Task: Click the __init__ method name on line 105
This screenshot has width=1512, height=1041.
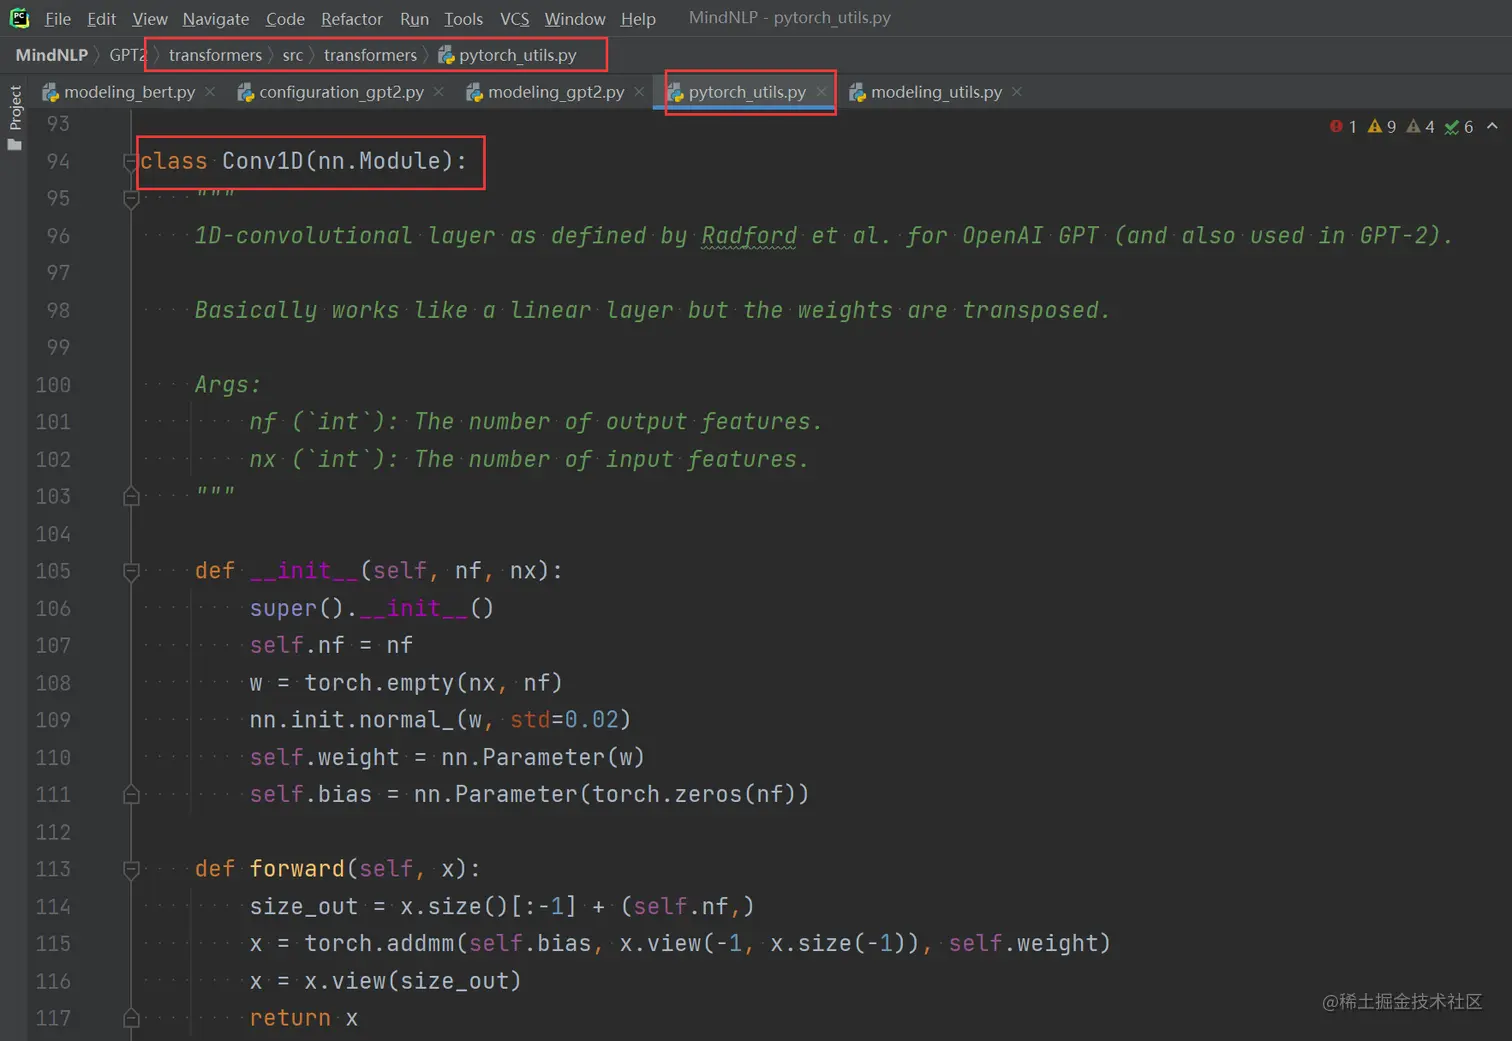Action: point(304,571)
